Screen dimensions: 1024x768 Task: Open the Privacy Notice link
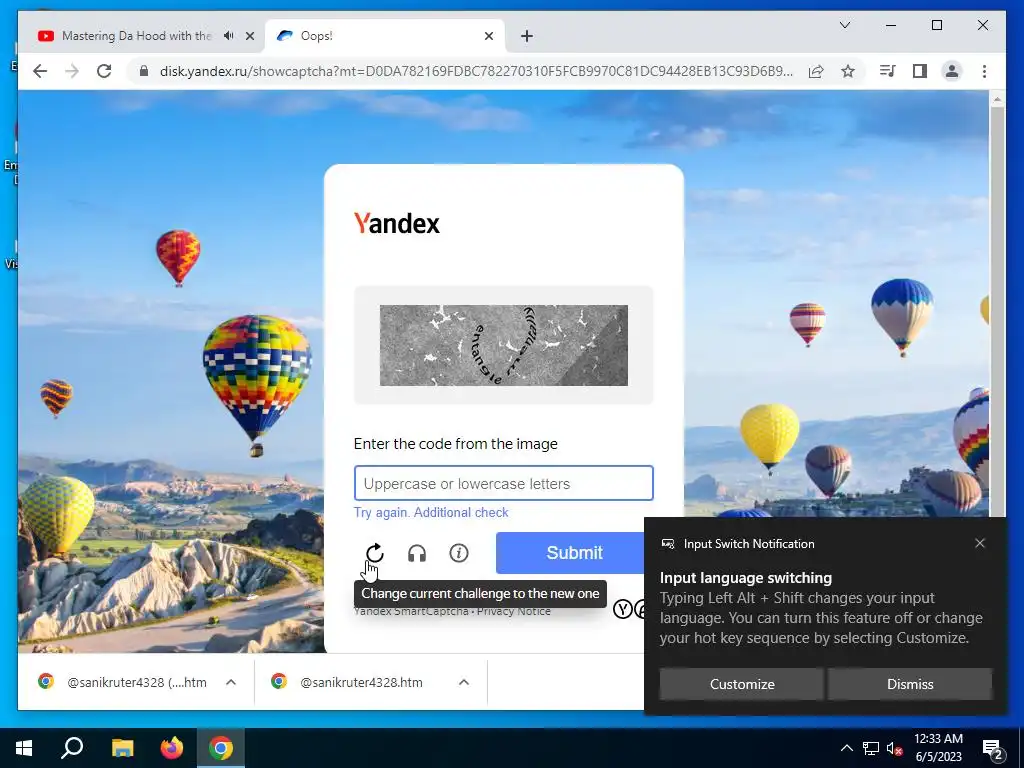pyautogui.click(x=513, y=612)
